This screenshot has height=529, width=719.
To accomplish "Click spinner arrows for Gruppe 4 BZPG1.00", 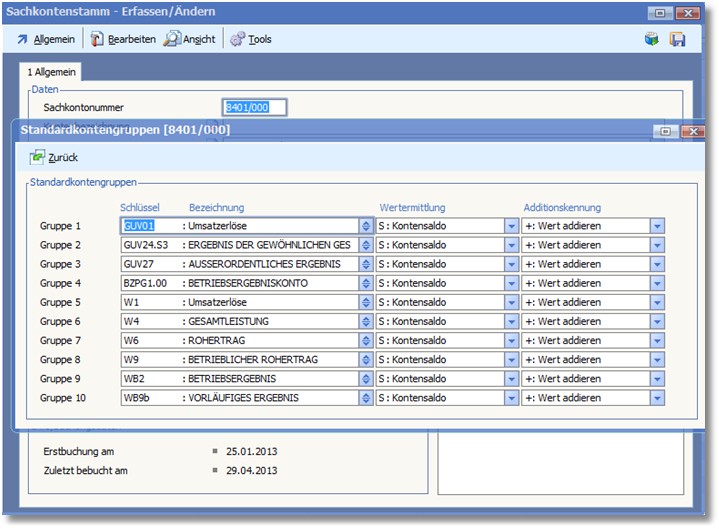I will [366, 283].
